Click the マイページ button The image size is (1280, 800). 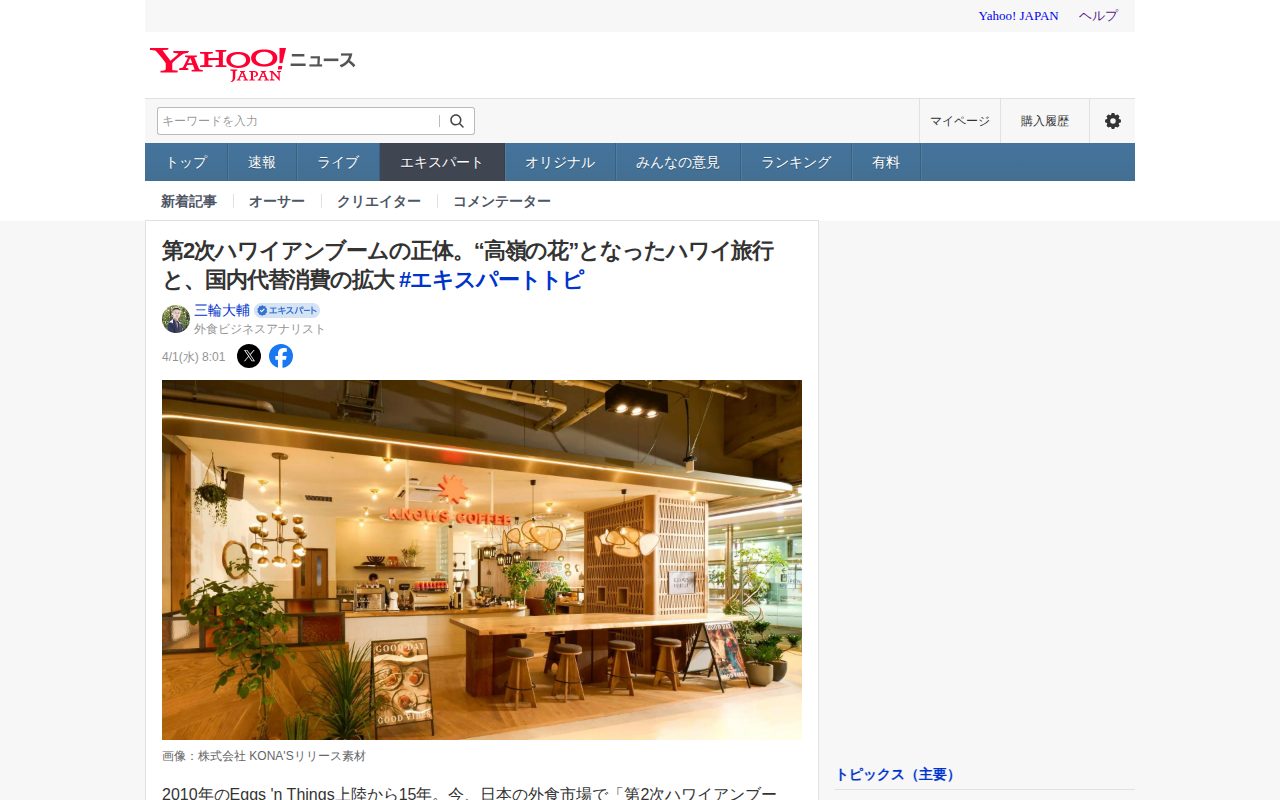tap(960, 121)
